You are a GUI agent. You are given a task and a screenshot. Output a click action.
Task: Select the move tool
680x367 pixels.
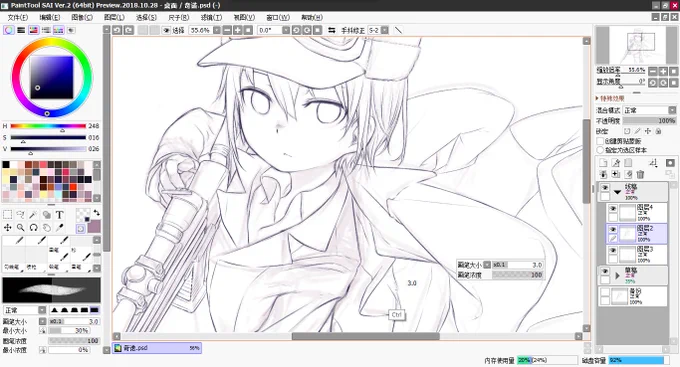point(7,227)
